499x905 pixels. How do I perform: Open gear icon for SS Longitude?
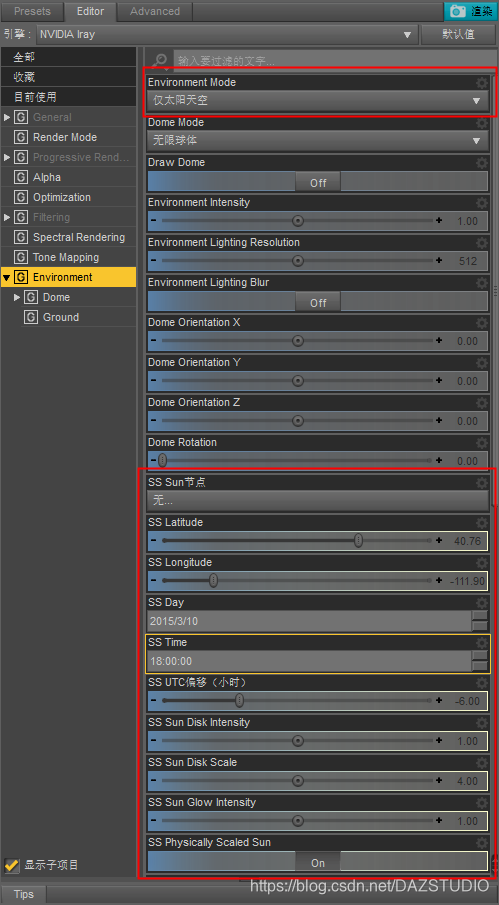[482, 563]
